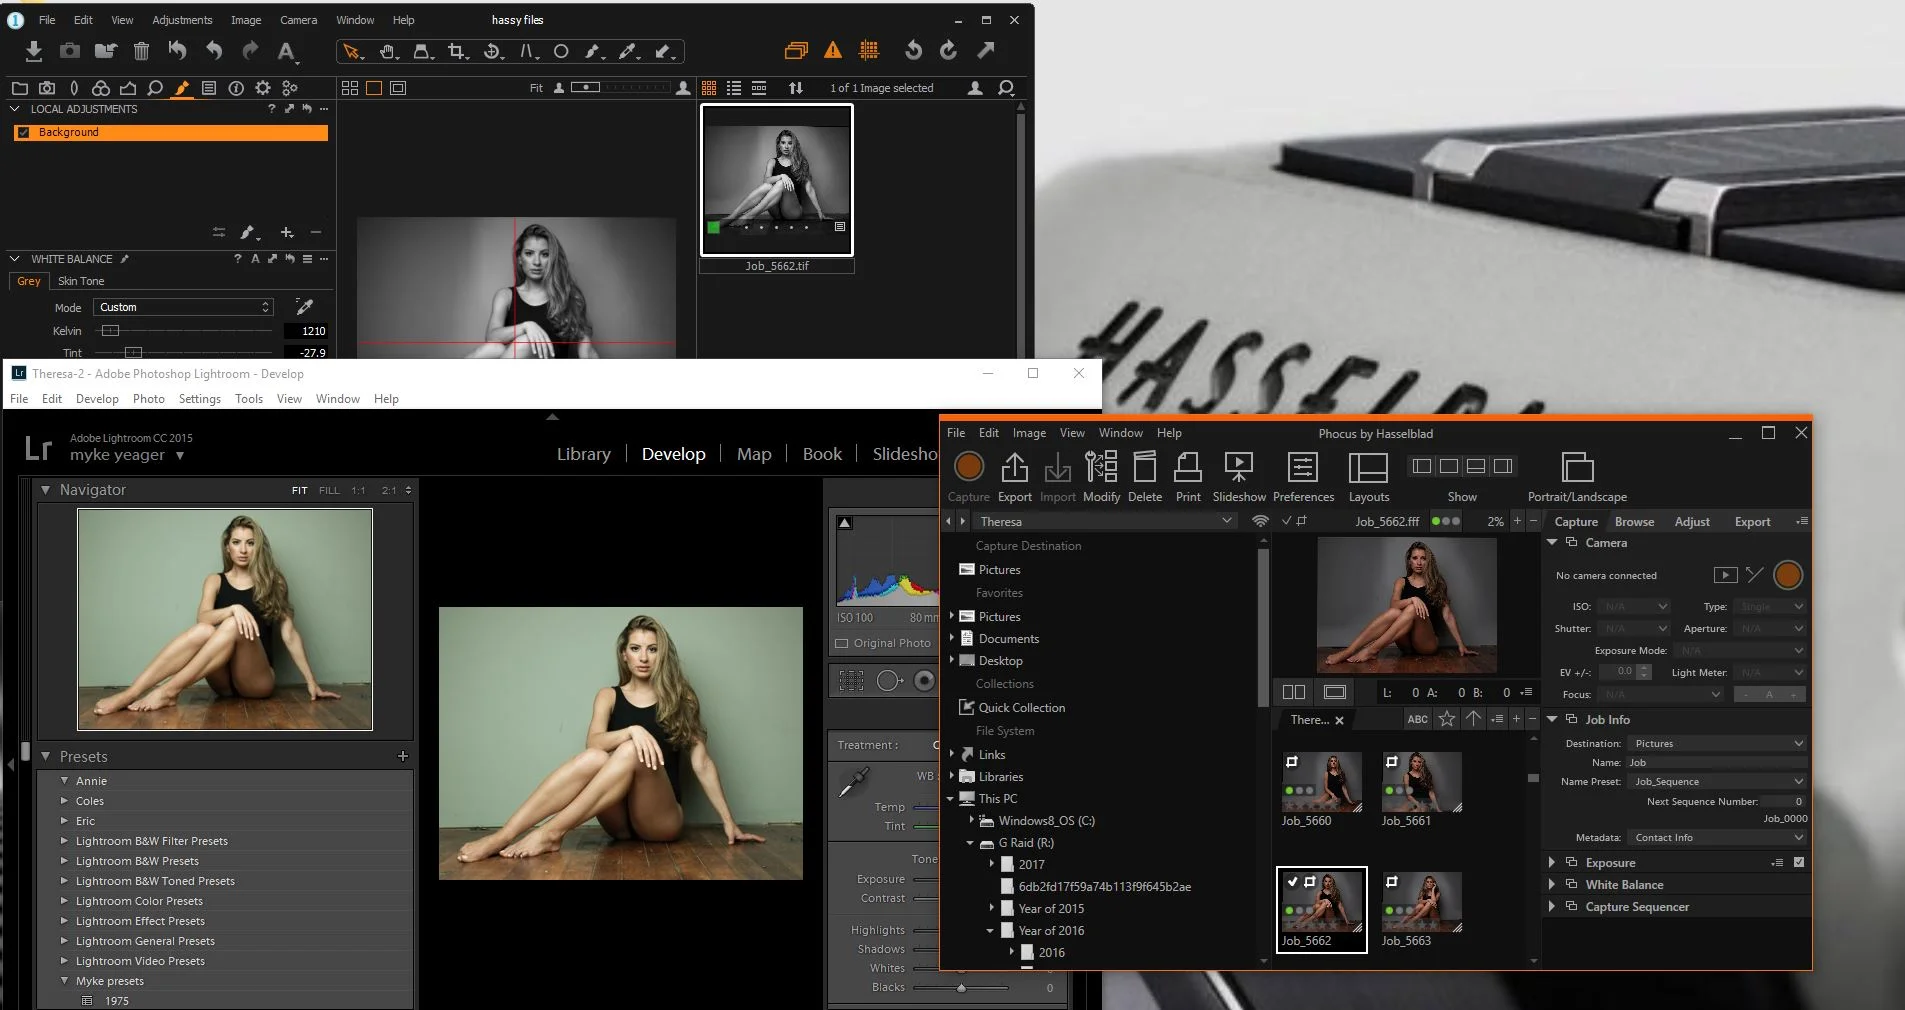Viewport: 1905px width, 1010px height.
Task: Collapse the Lightroom Navigator panel
Action: click(x=45, y=489)
